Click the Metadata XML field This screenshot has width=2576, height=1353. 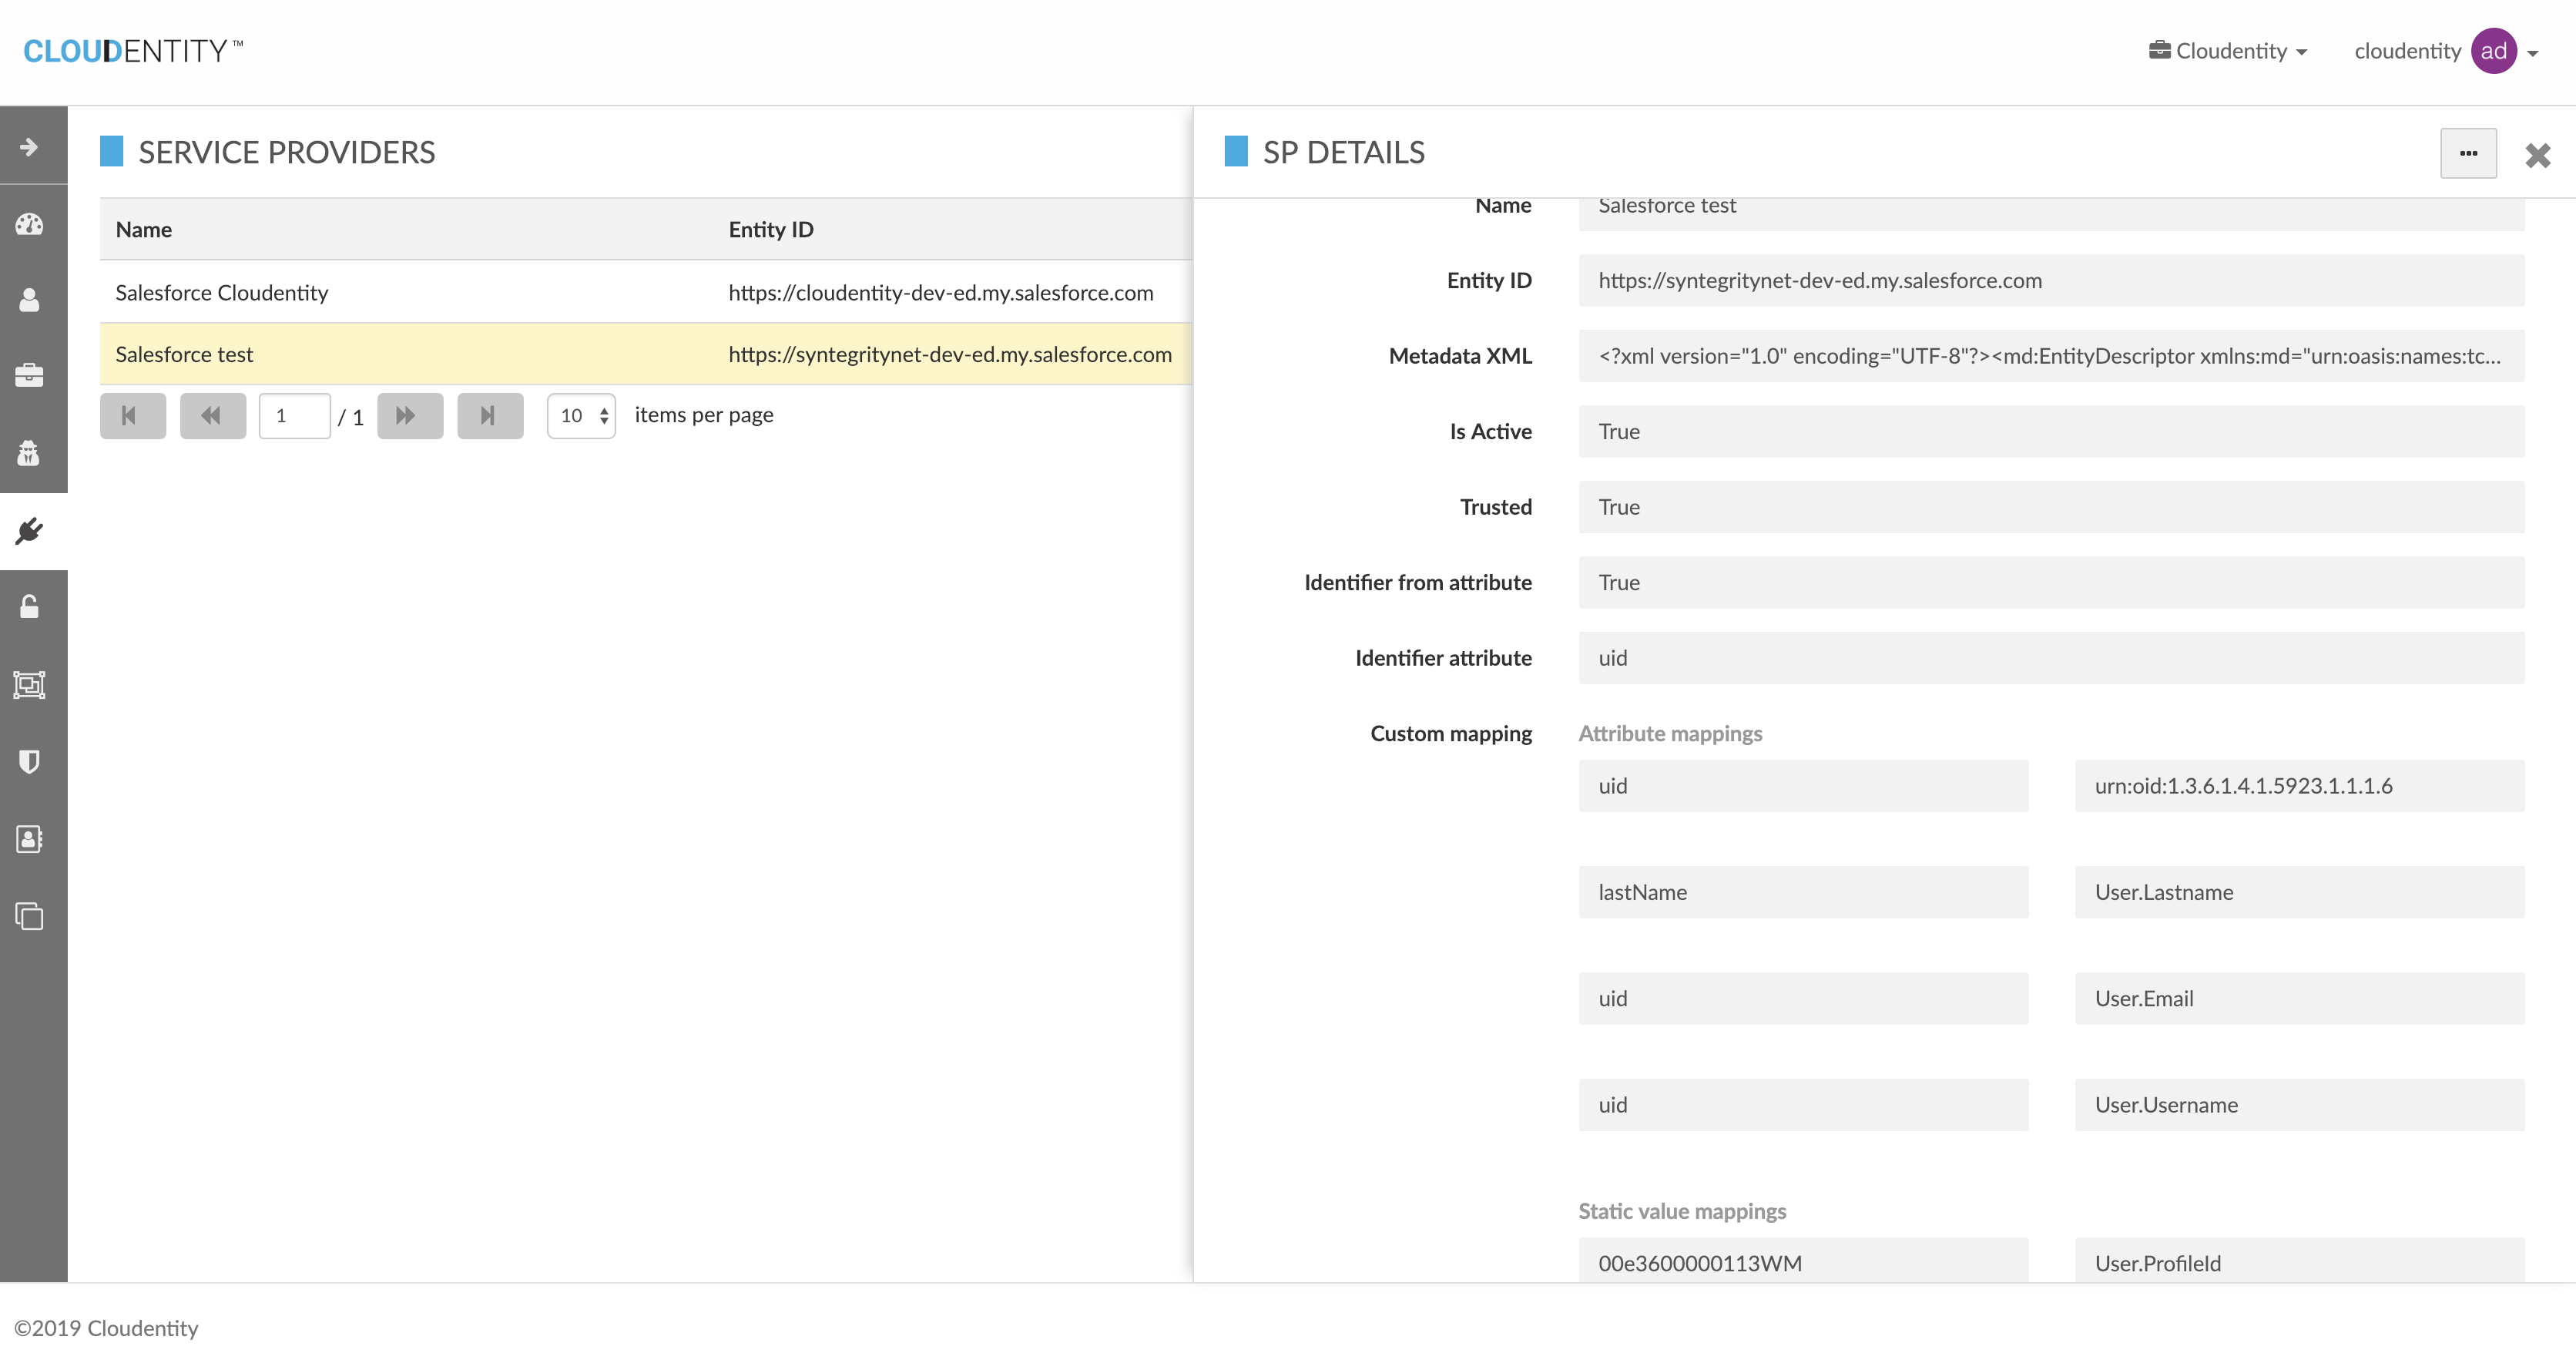(2051, 356)
